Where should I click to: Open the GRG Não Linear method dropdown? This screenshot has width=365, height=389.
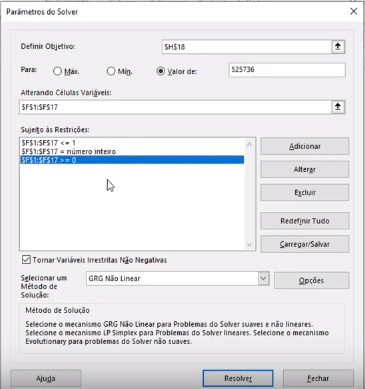(263, 278)
